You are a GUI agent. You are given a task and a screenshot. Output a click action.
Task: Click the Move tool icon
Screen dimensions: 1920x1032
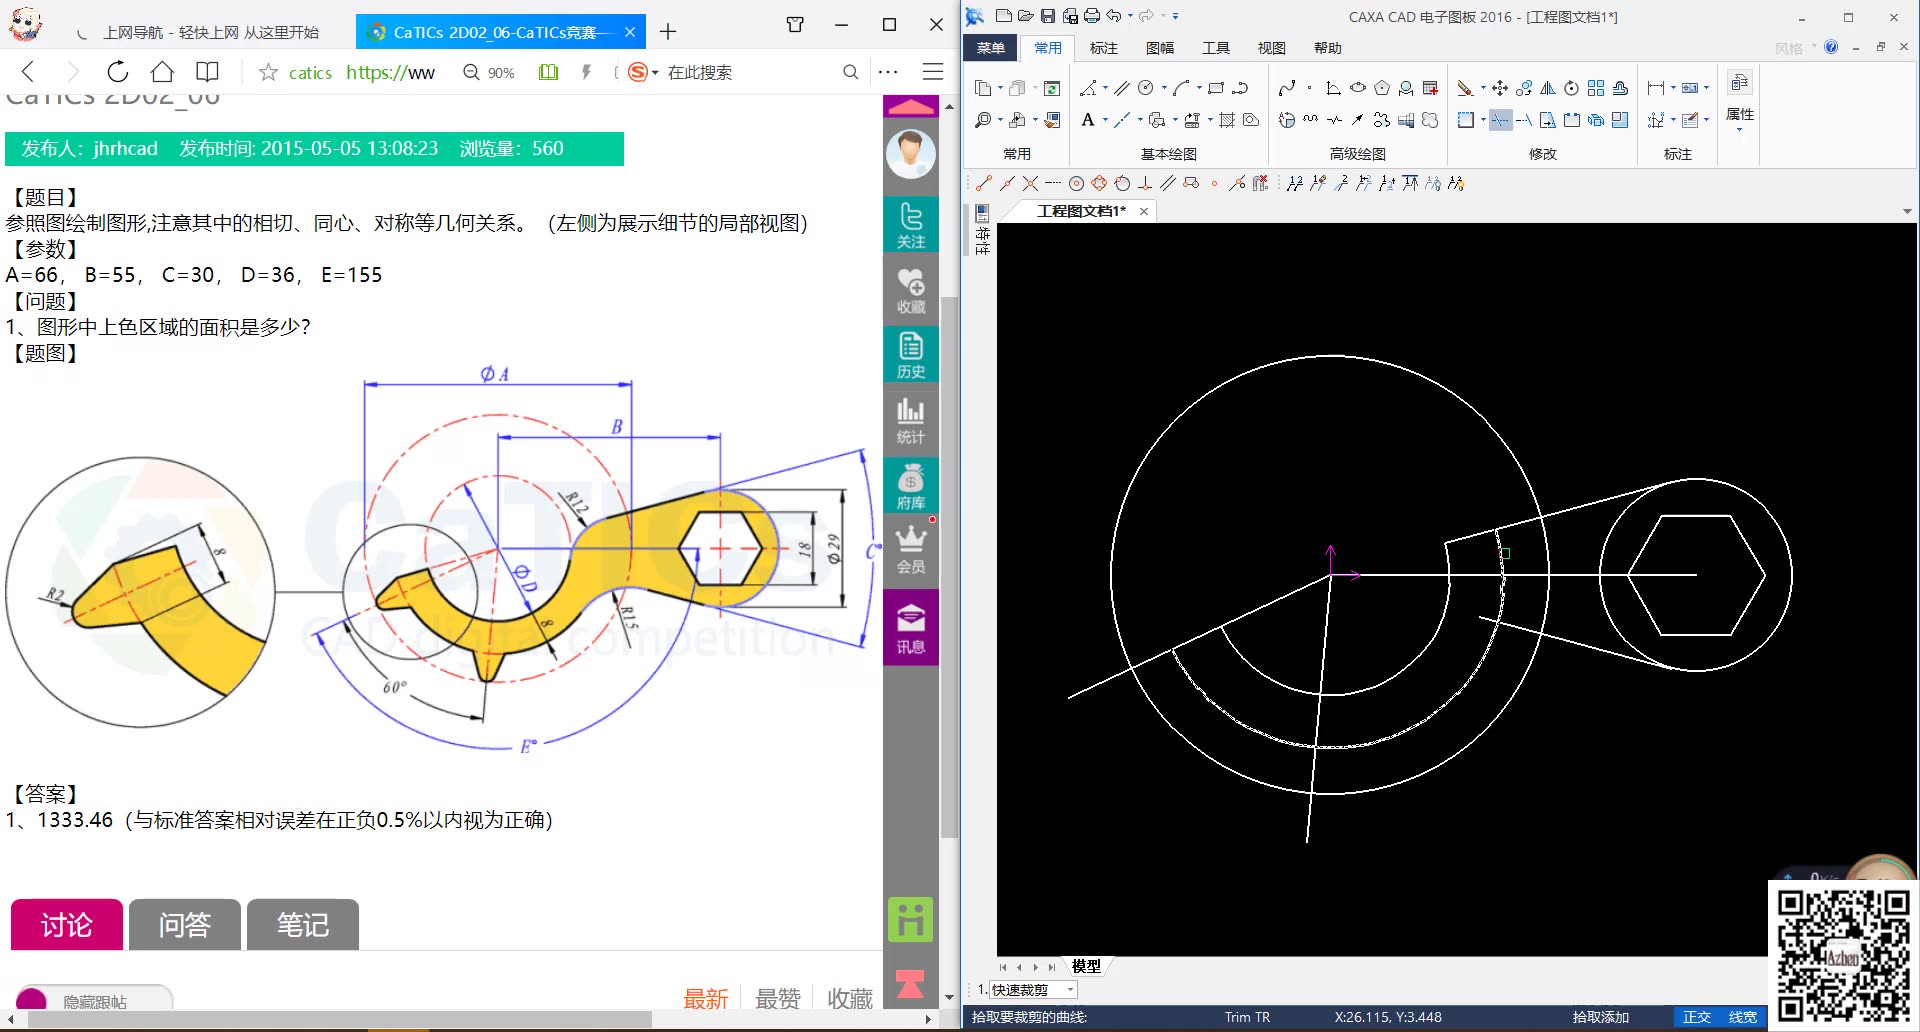[1500, 88]
